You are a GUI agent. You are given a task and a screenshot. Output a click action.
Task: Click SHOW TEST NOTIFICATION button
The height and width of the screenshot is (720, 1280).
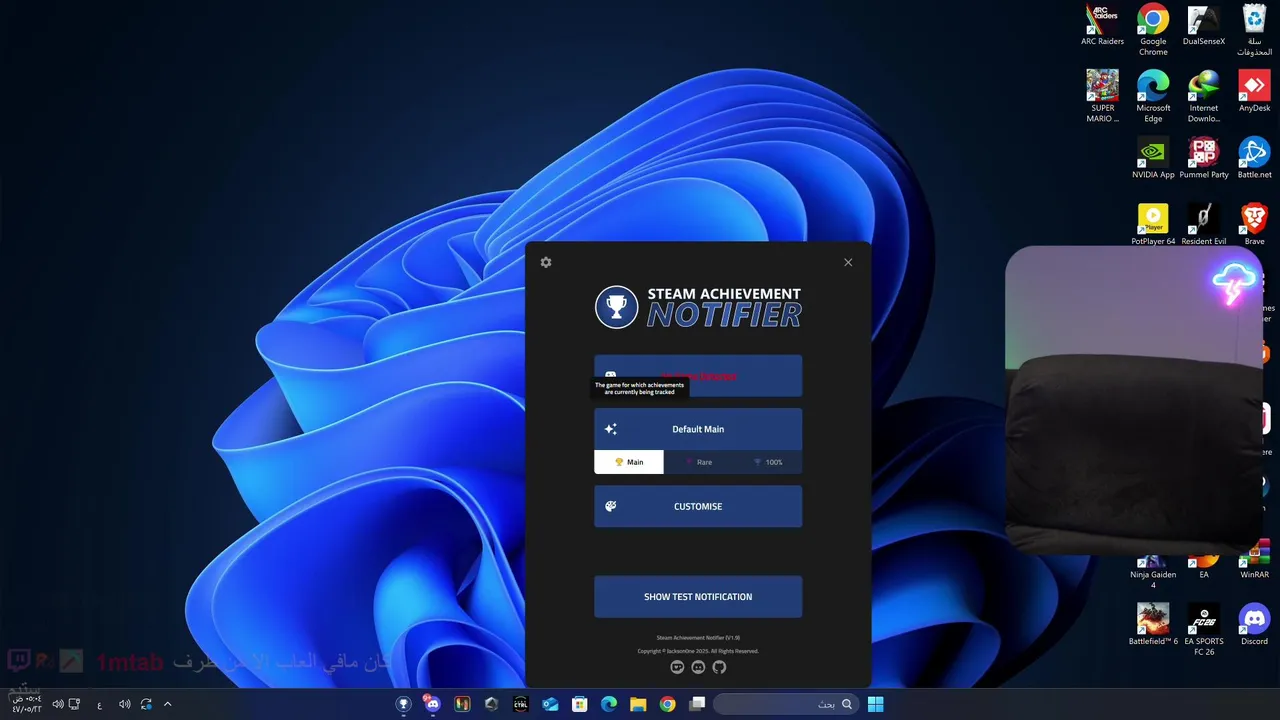tap(698, 597)
